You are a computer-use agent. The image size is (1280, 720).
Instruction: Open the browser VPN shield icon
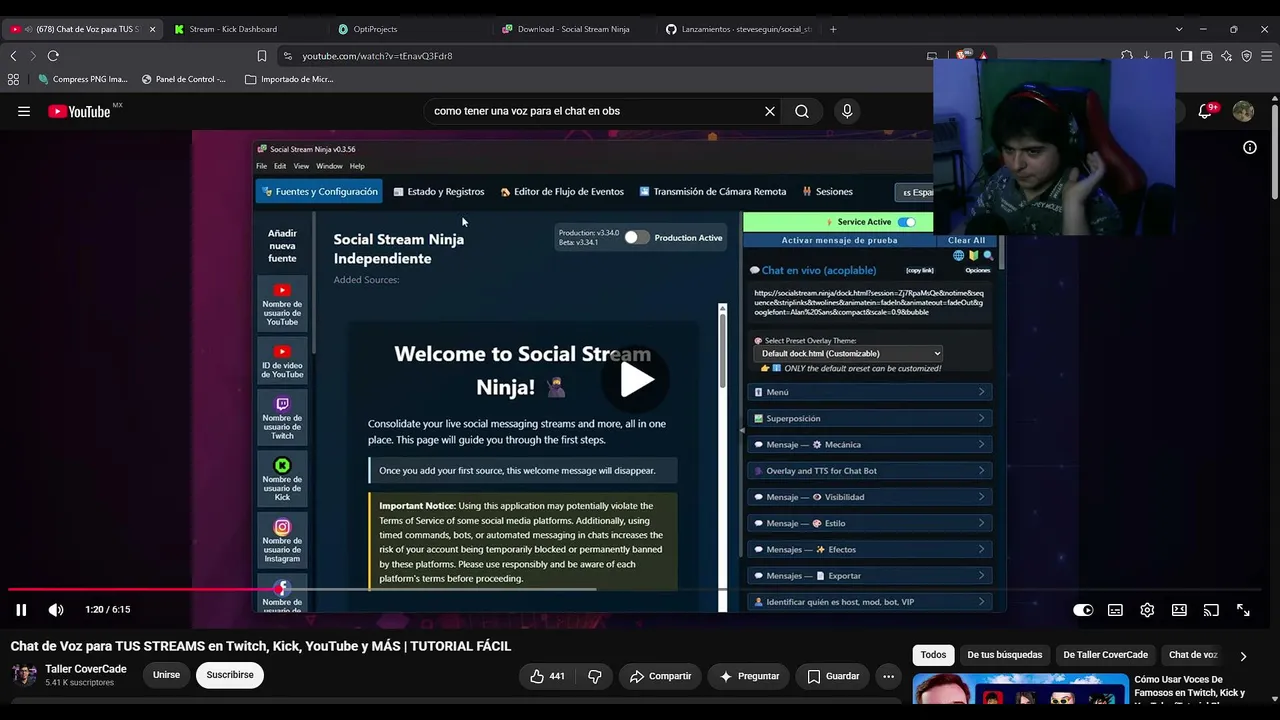point(1247,56)
